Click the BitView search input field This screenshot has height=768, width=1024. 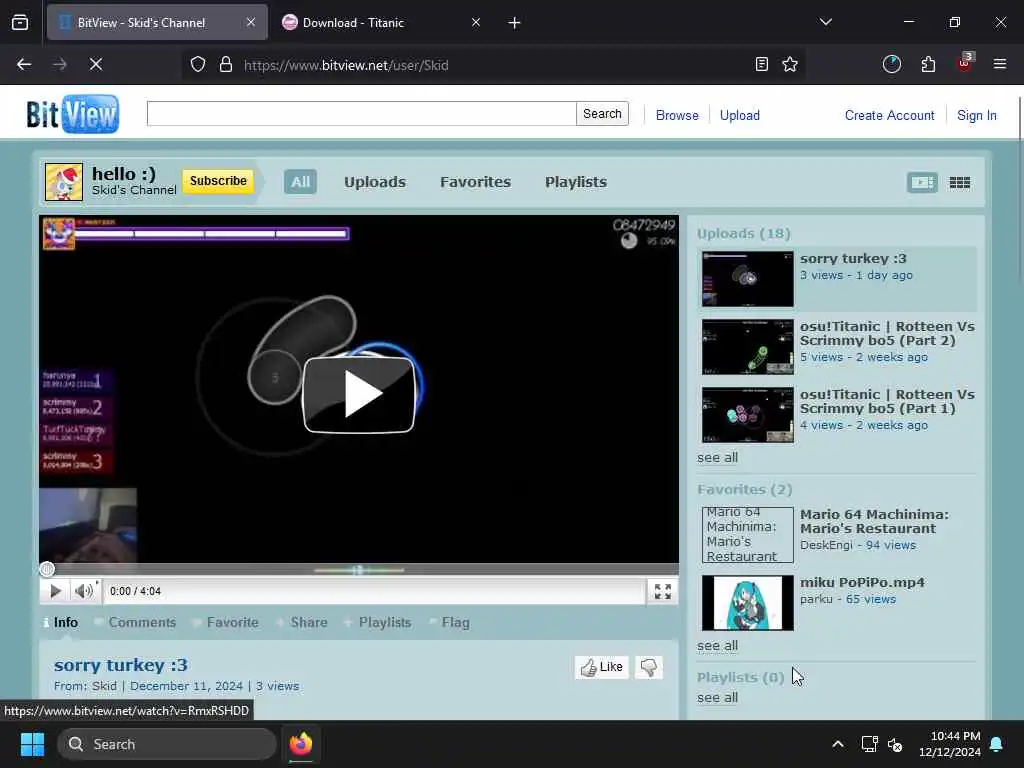[x=362, y=114]
